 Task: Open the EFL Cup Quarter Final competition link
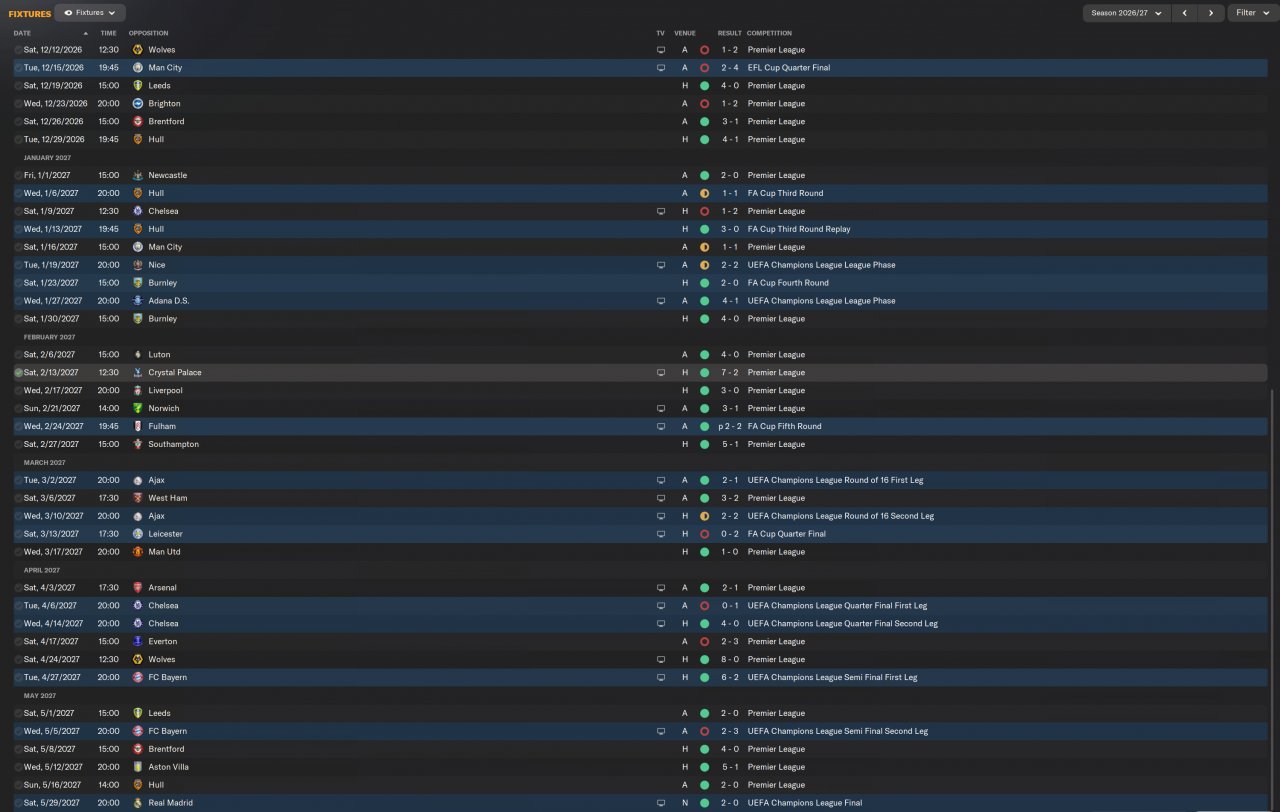pos(789,68)
